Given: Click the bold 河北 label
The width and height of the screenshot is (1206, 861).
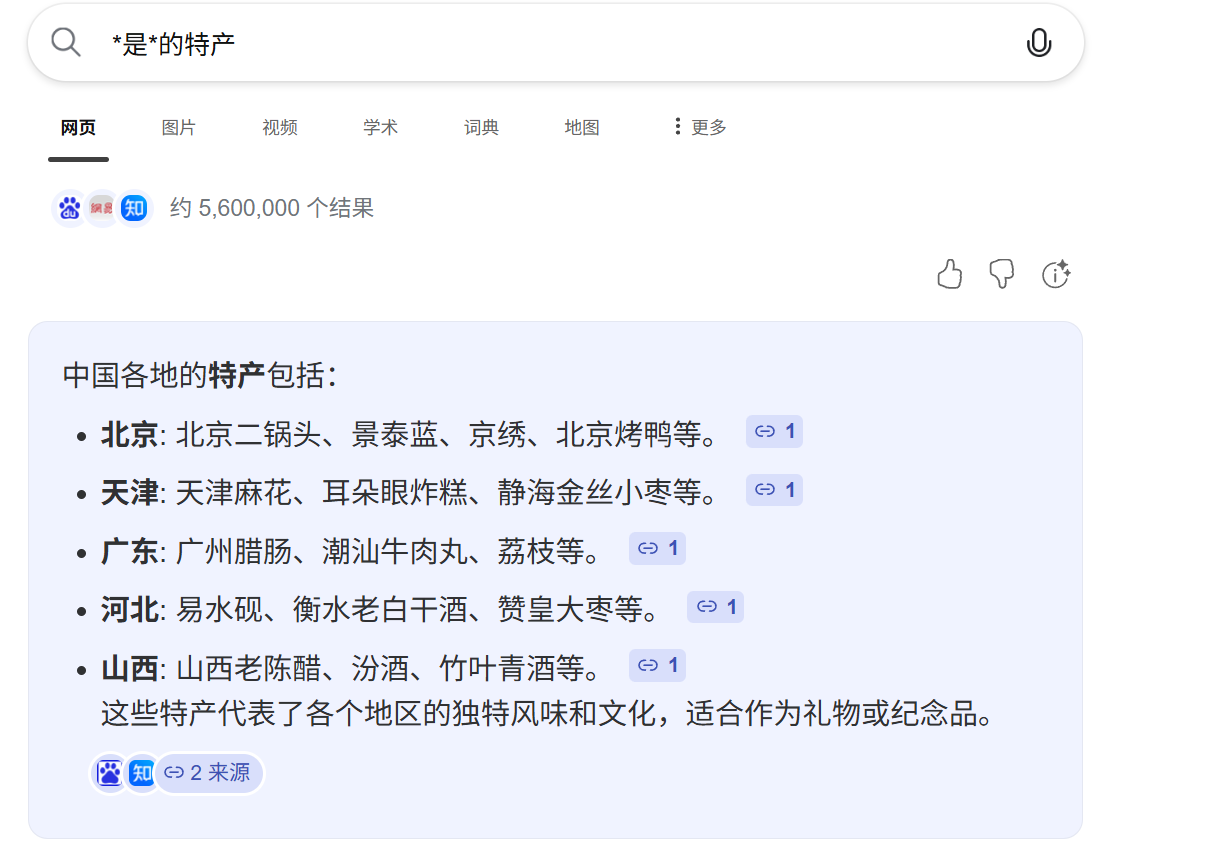Looking at the screenshot, I should (130, 610).
